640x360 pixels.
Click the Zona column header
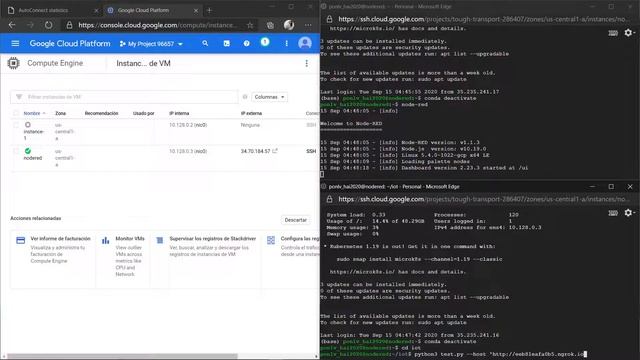click(x=60, y=113)
